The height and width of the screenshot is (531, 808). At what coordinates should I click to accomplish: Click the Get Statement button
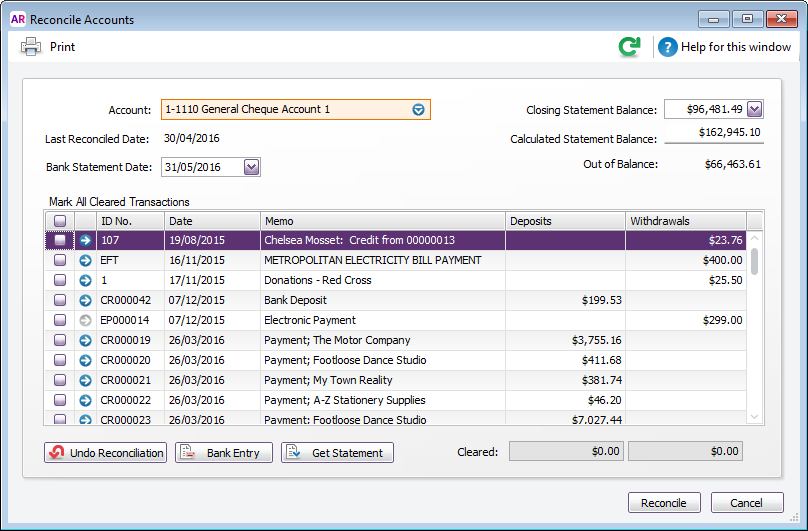point(338,453)
